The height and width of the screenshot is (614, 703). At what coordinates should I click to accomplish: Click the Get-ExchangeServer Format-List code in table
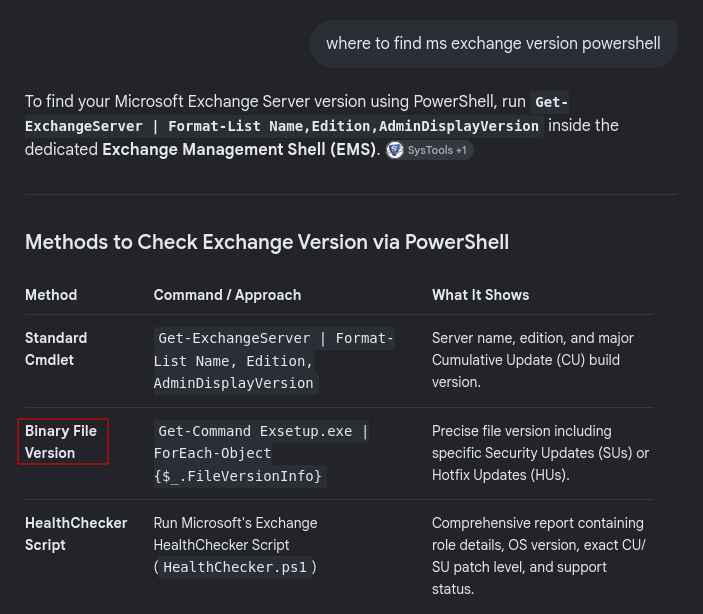[274, 361]
